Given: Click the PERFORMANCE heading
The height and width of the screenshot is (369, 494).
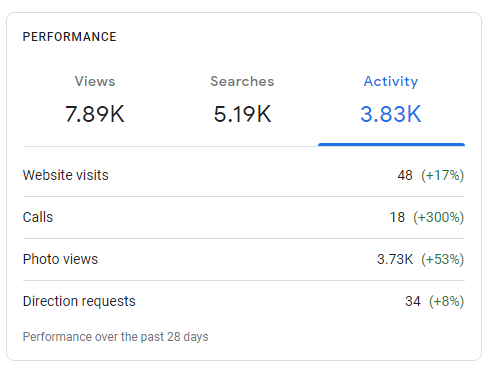Looking at the screenshot, I should 70,37.
